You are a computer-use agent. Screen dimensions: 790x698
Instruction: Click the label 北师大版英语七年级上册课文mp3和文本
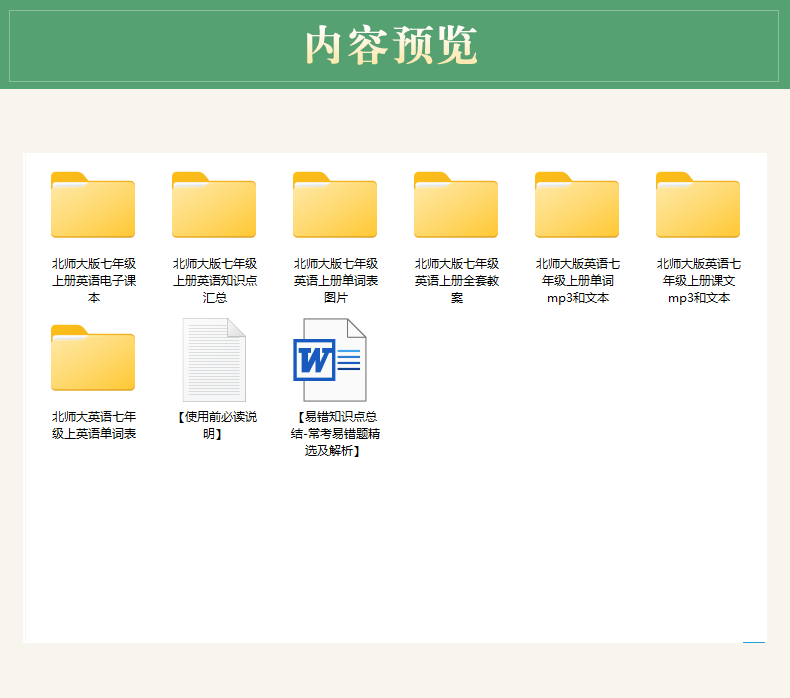click(698, 281)
